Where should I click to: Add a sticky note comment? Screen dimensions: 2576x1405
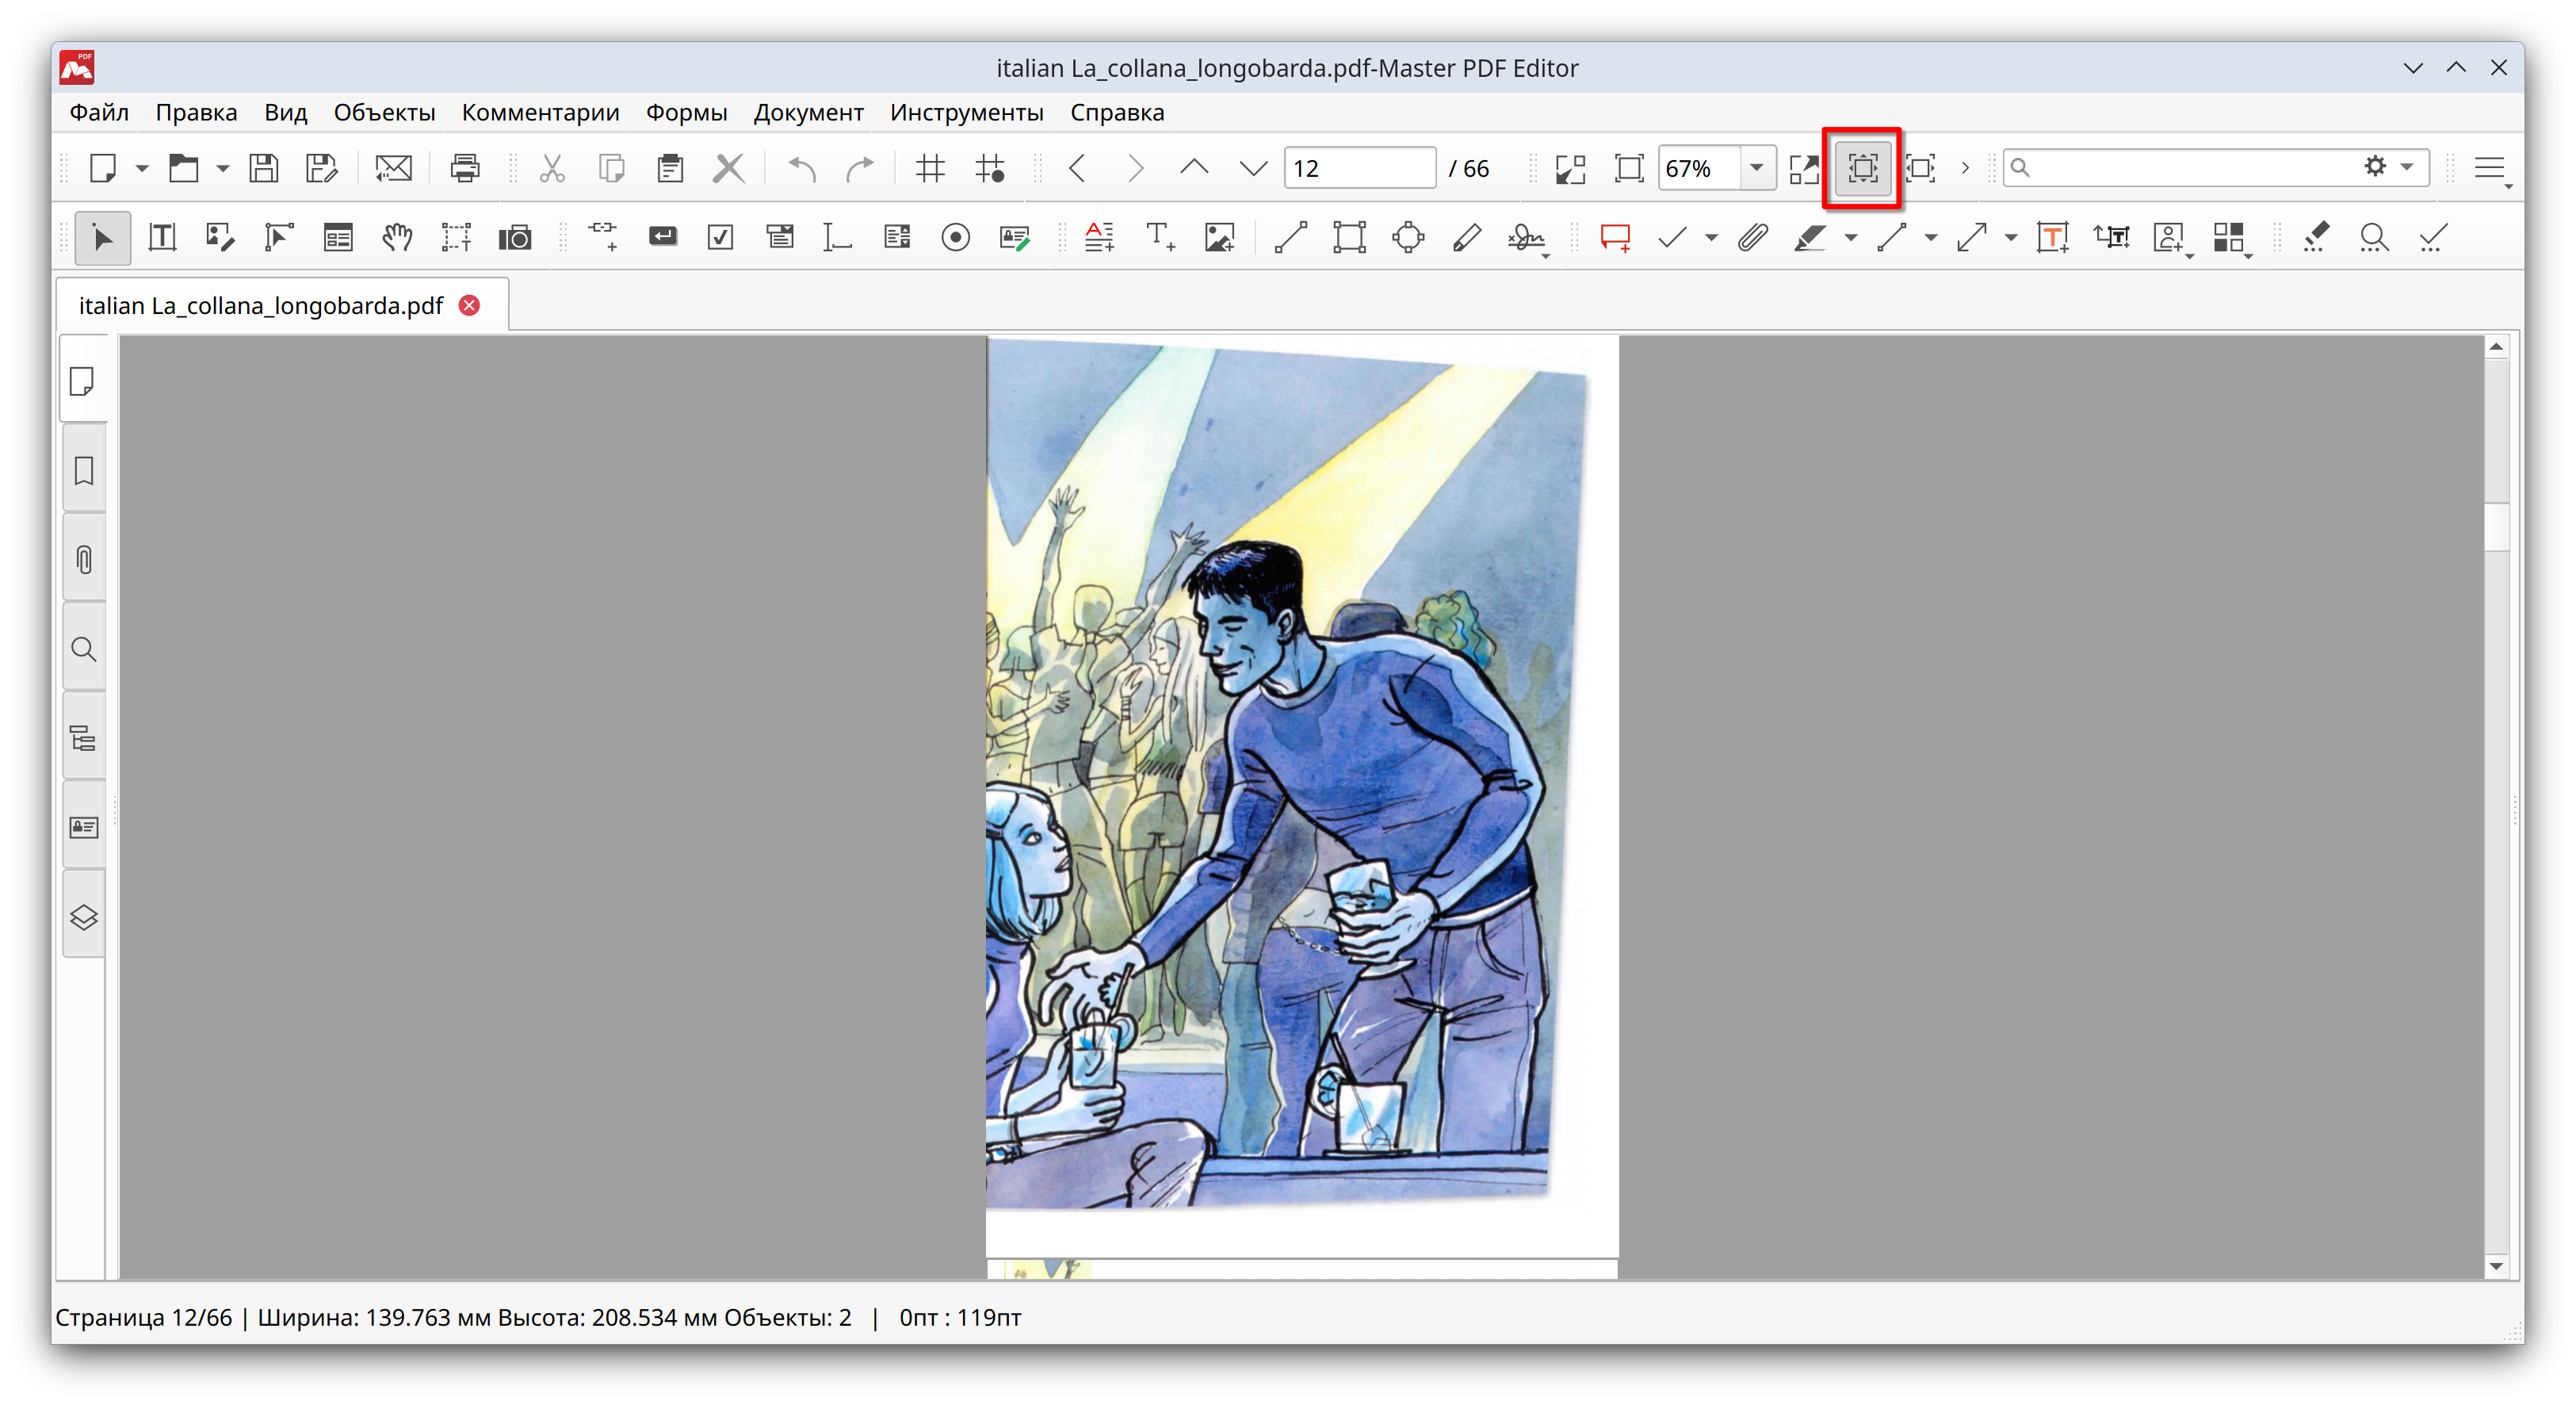1615,238
